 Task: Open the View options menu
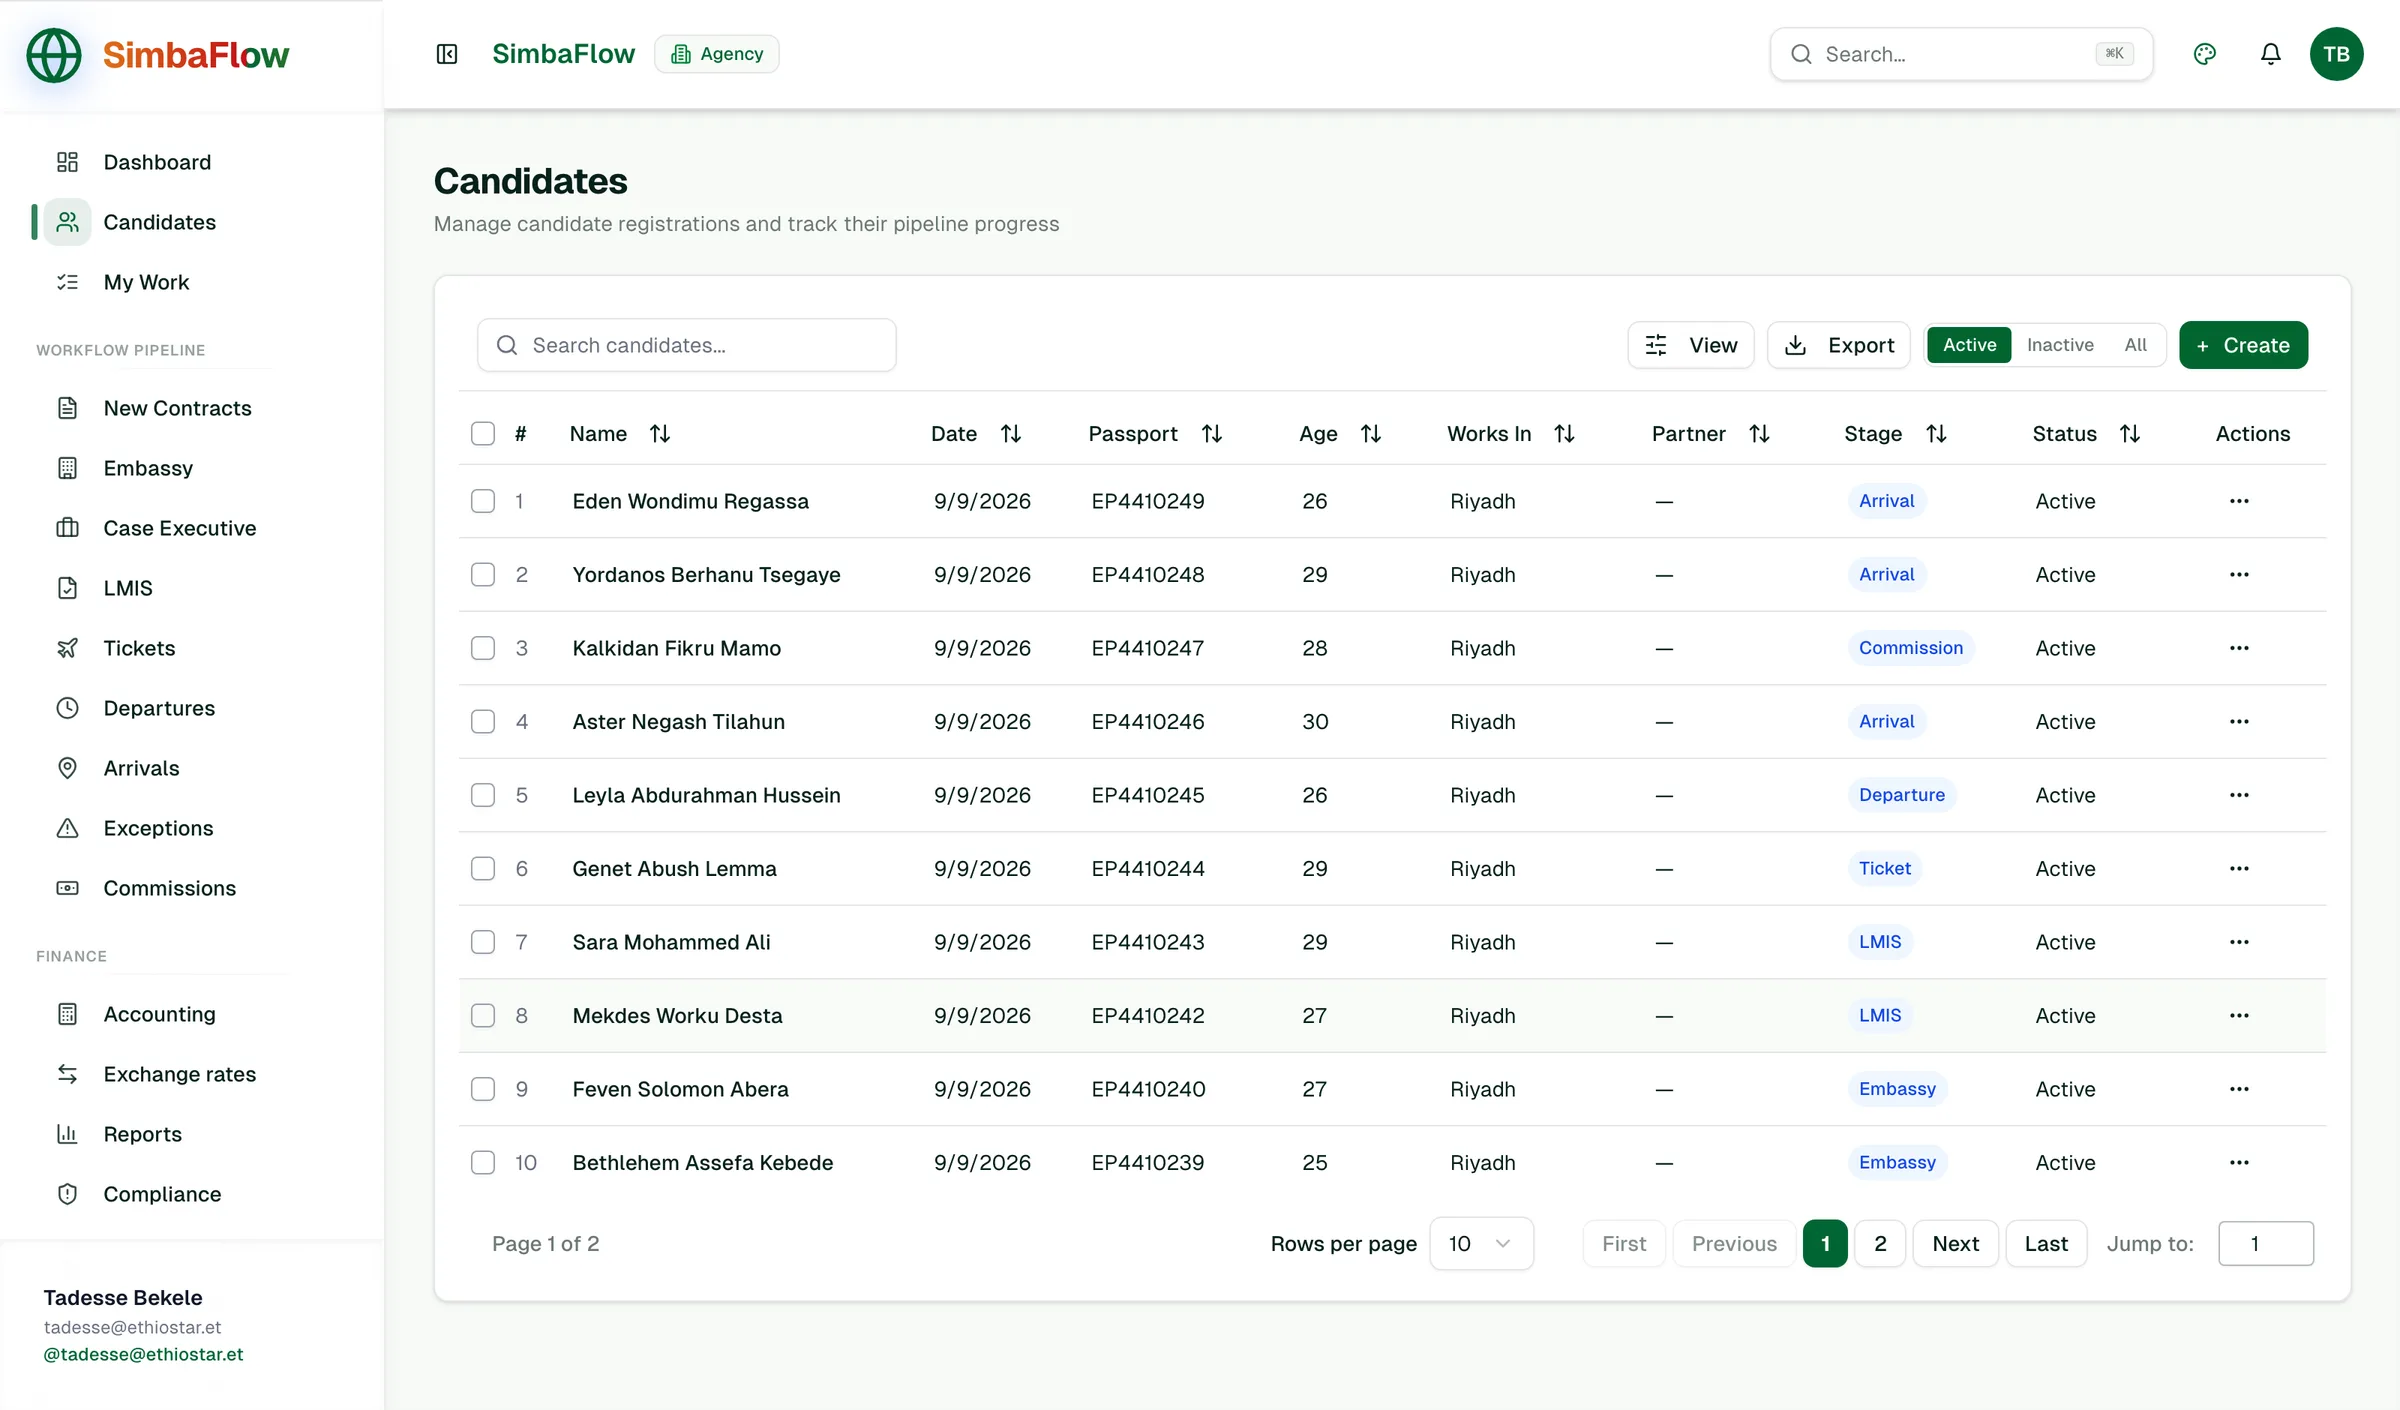(1691, 345)
